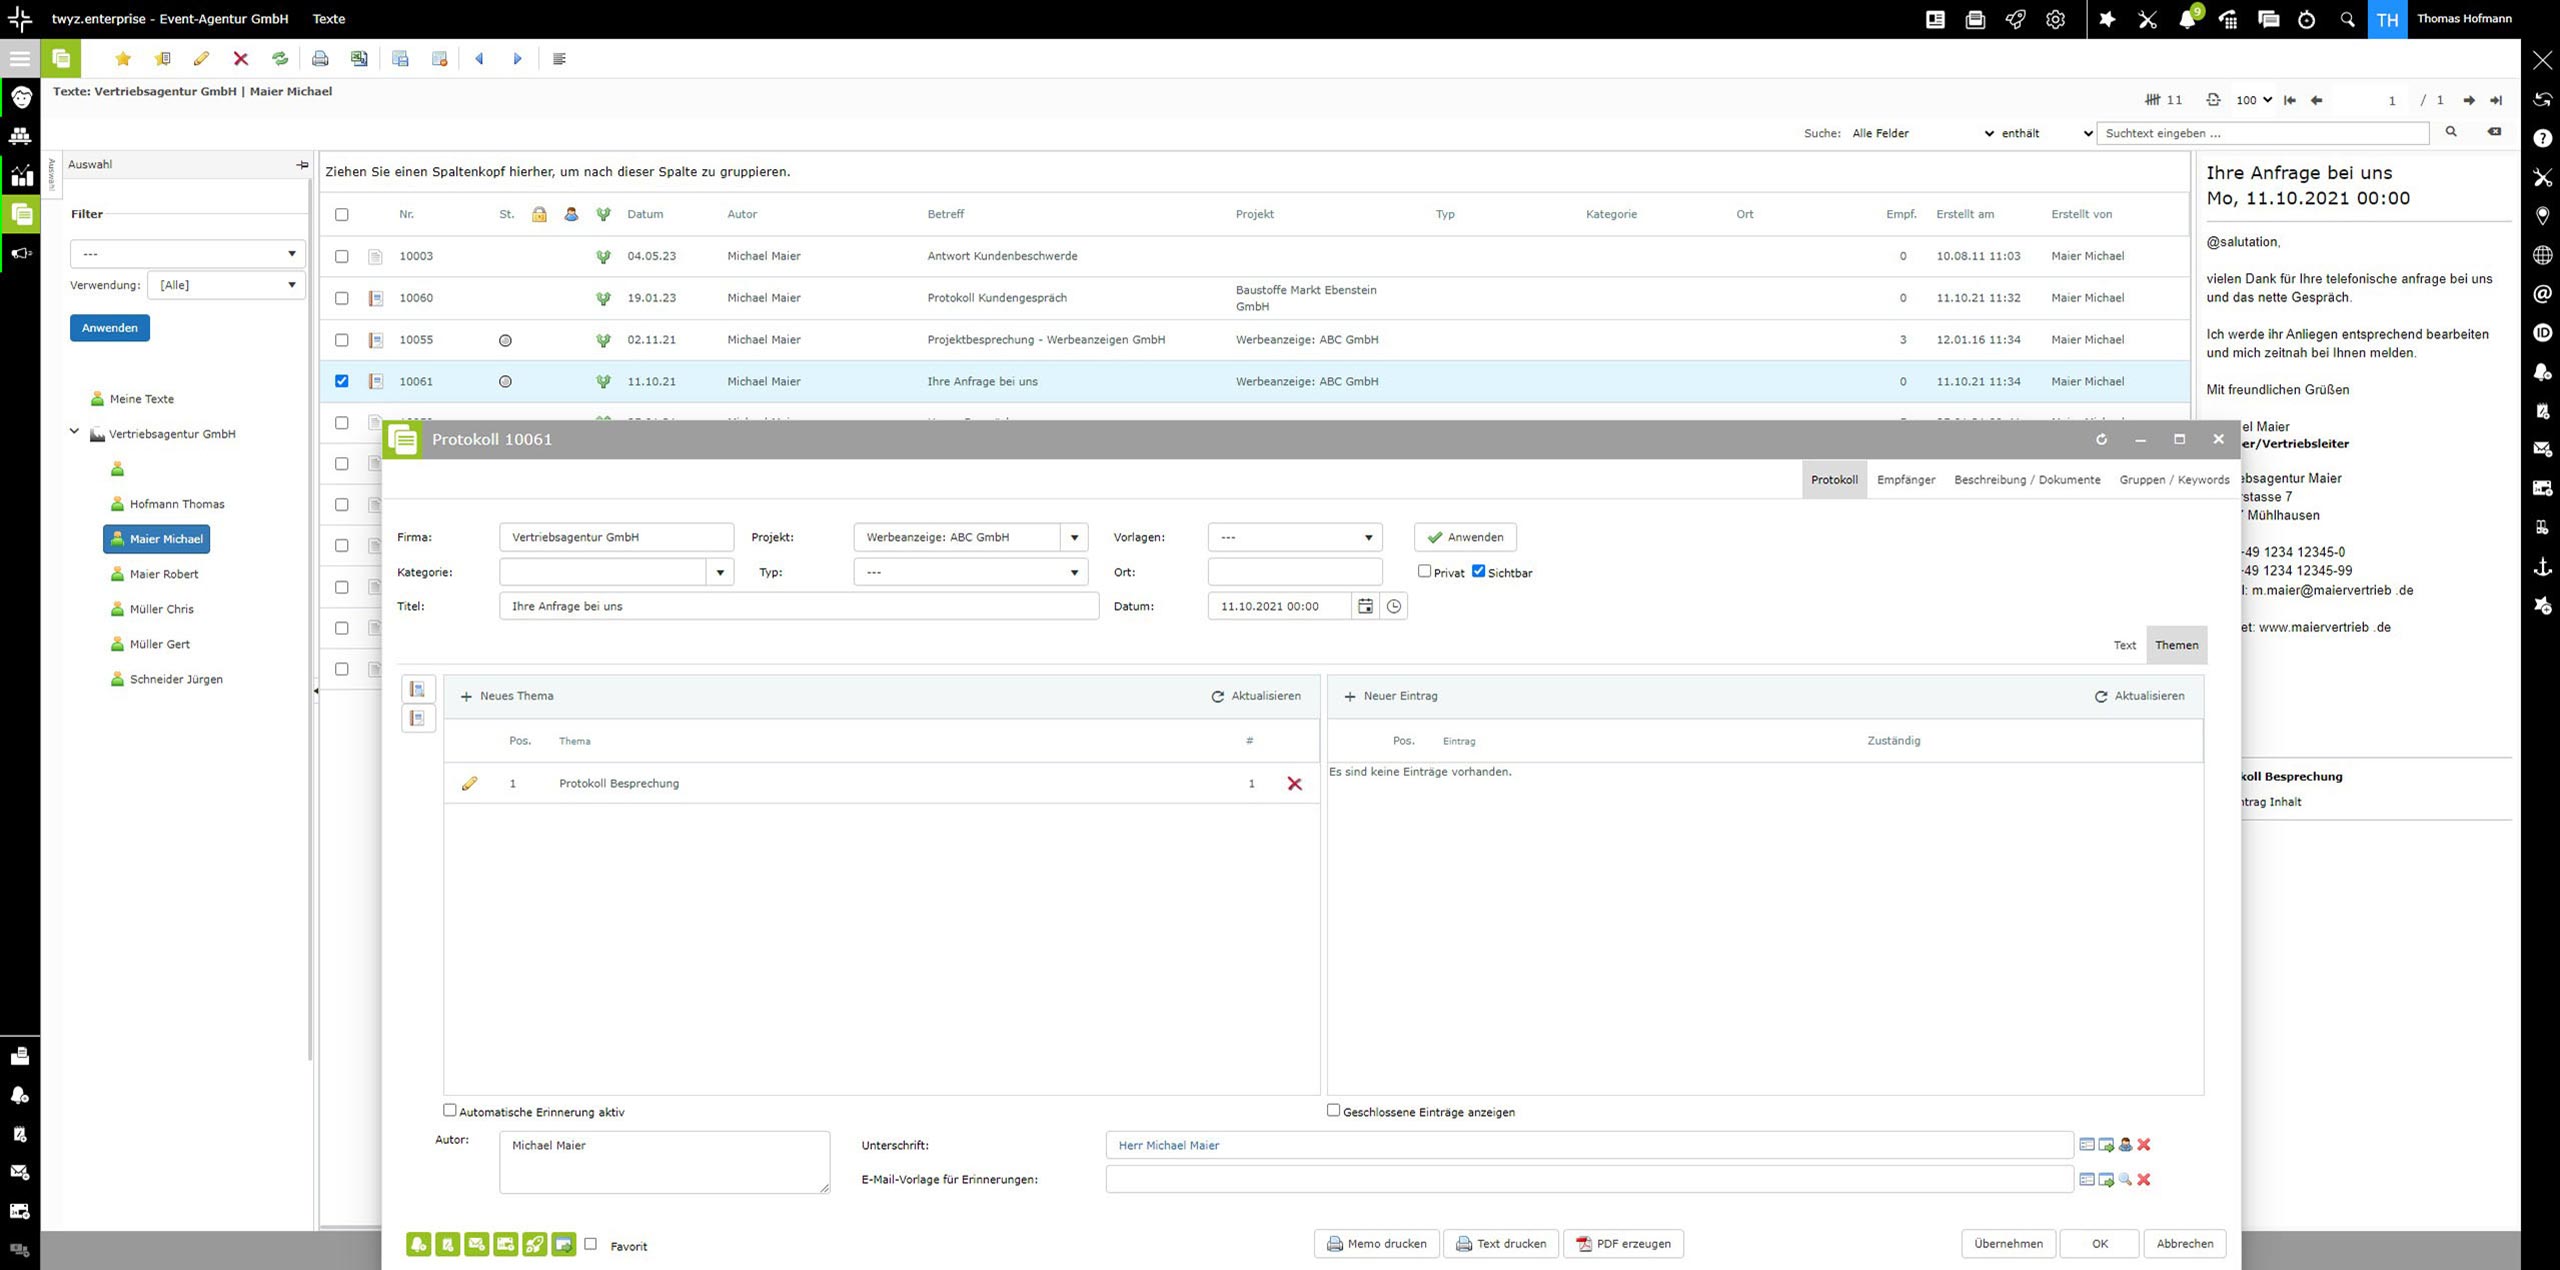
Task: Toggle the Favorit checkbox
Action: tap(590, 1244)
